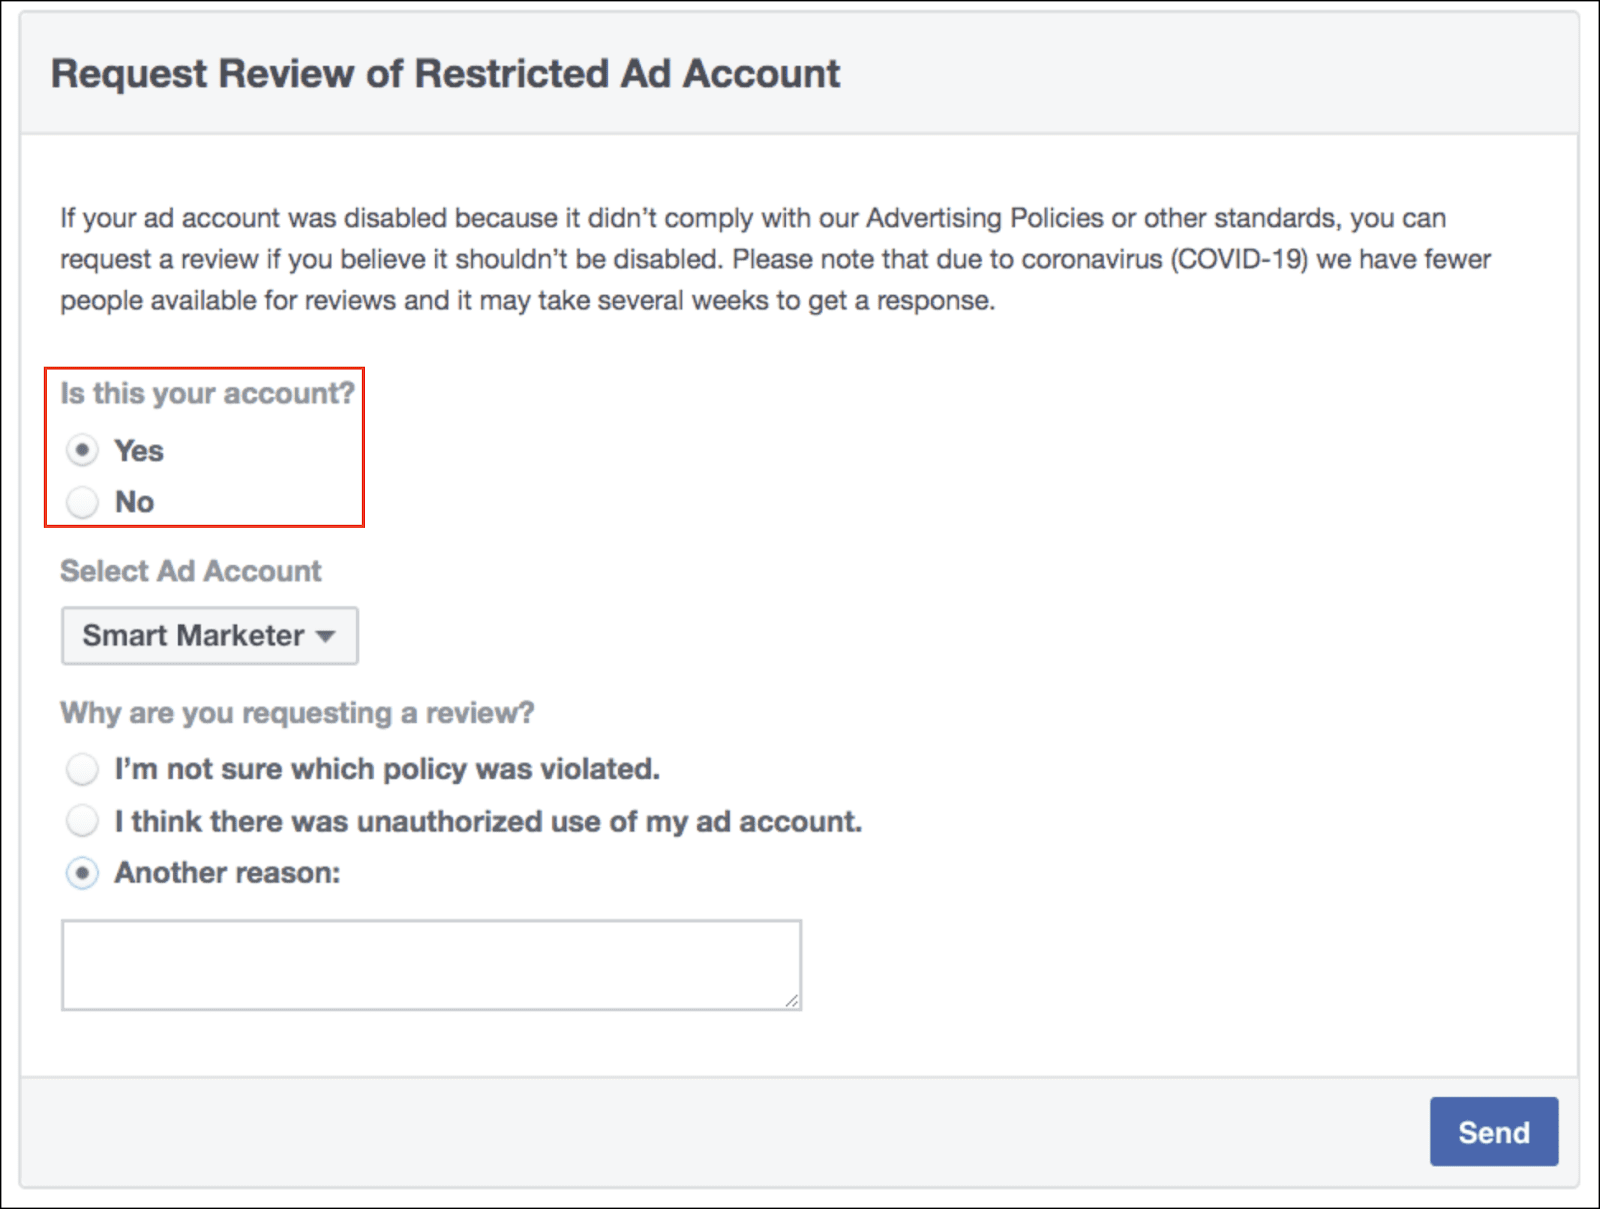Select the Another reason radio circle
The image size is (1600, 1209).
[82, 873]
